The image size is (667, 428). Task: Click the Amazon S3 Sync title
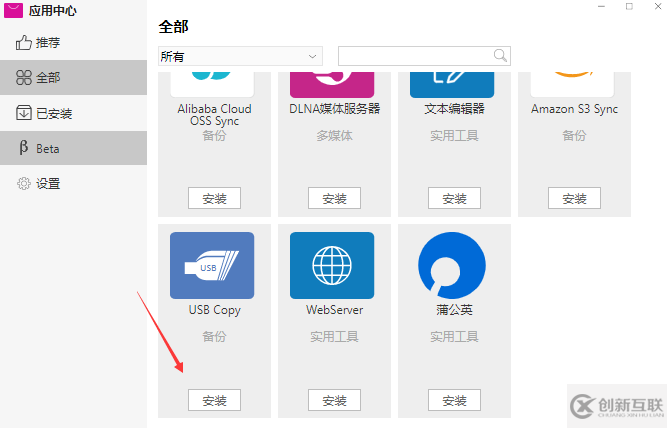574,109
